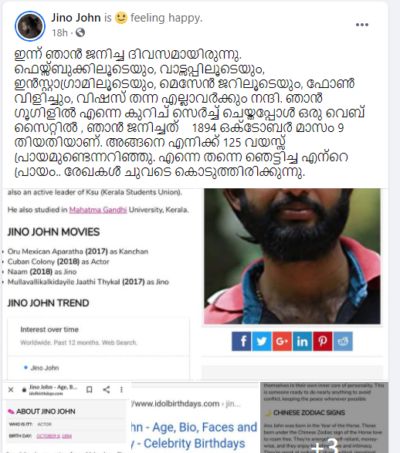Share via the Facebook icon

pyautogui.click(x=242, y=341)
